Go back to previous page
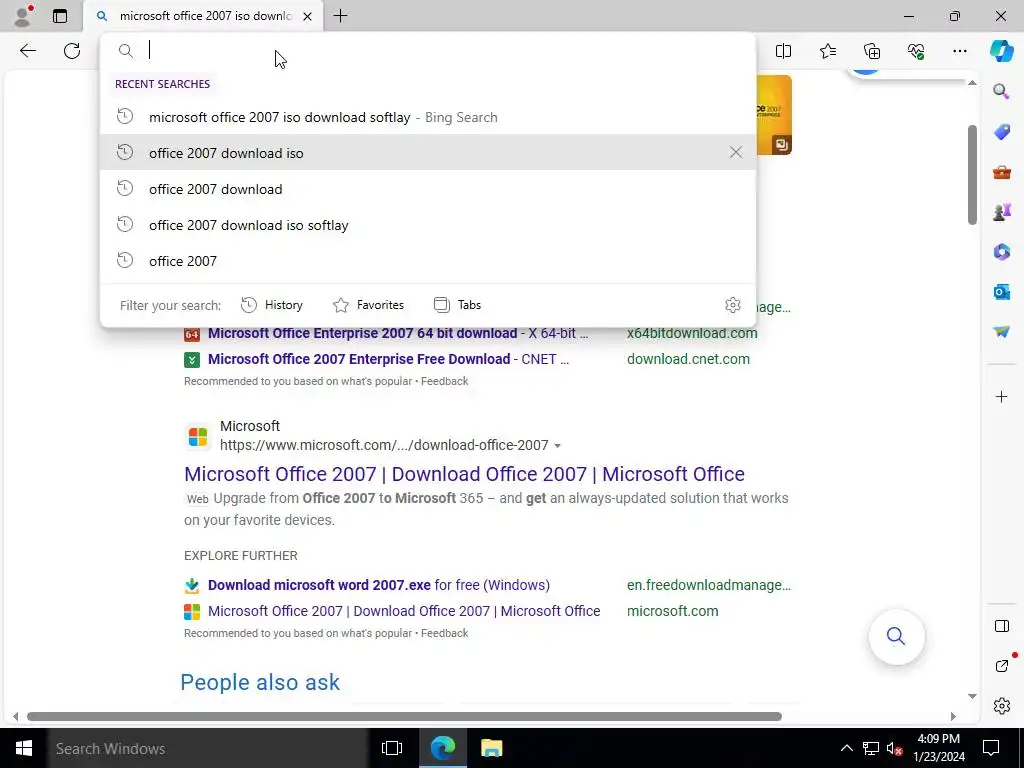The width and height of the screenshot is (1024, 768). point(27,51)
